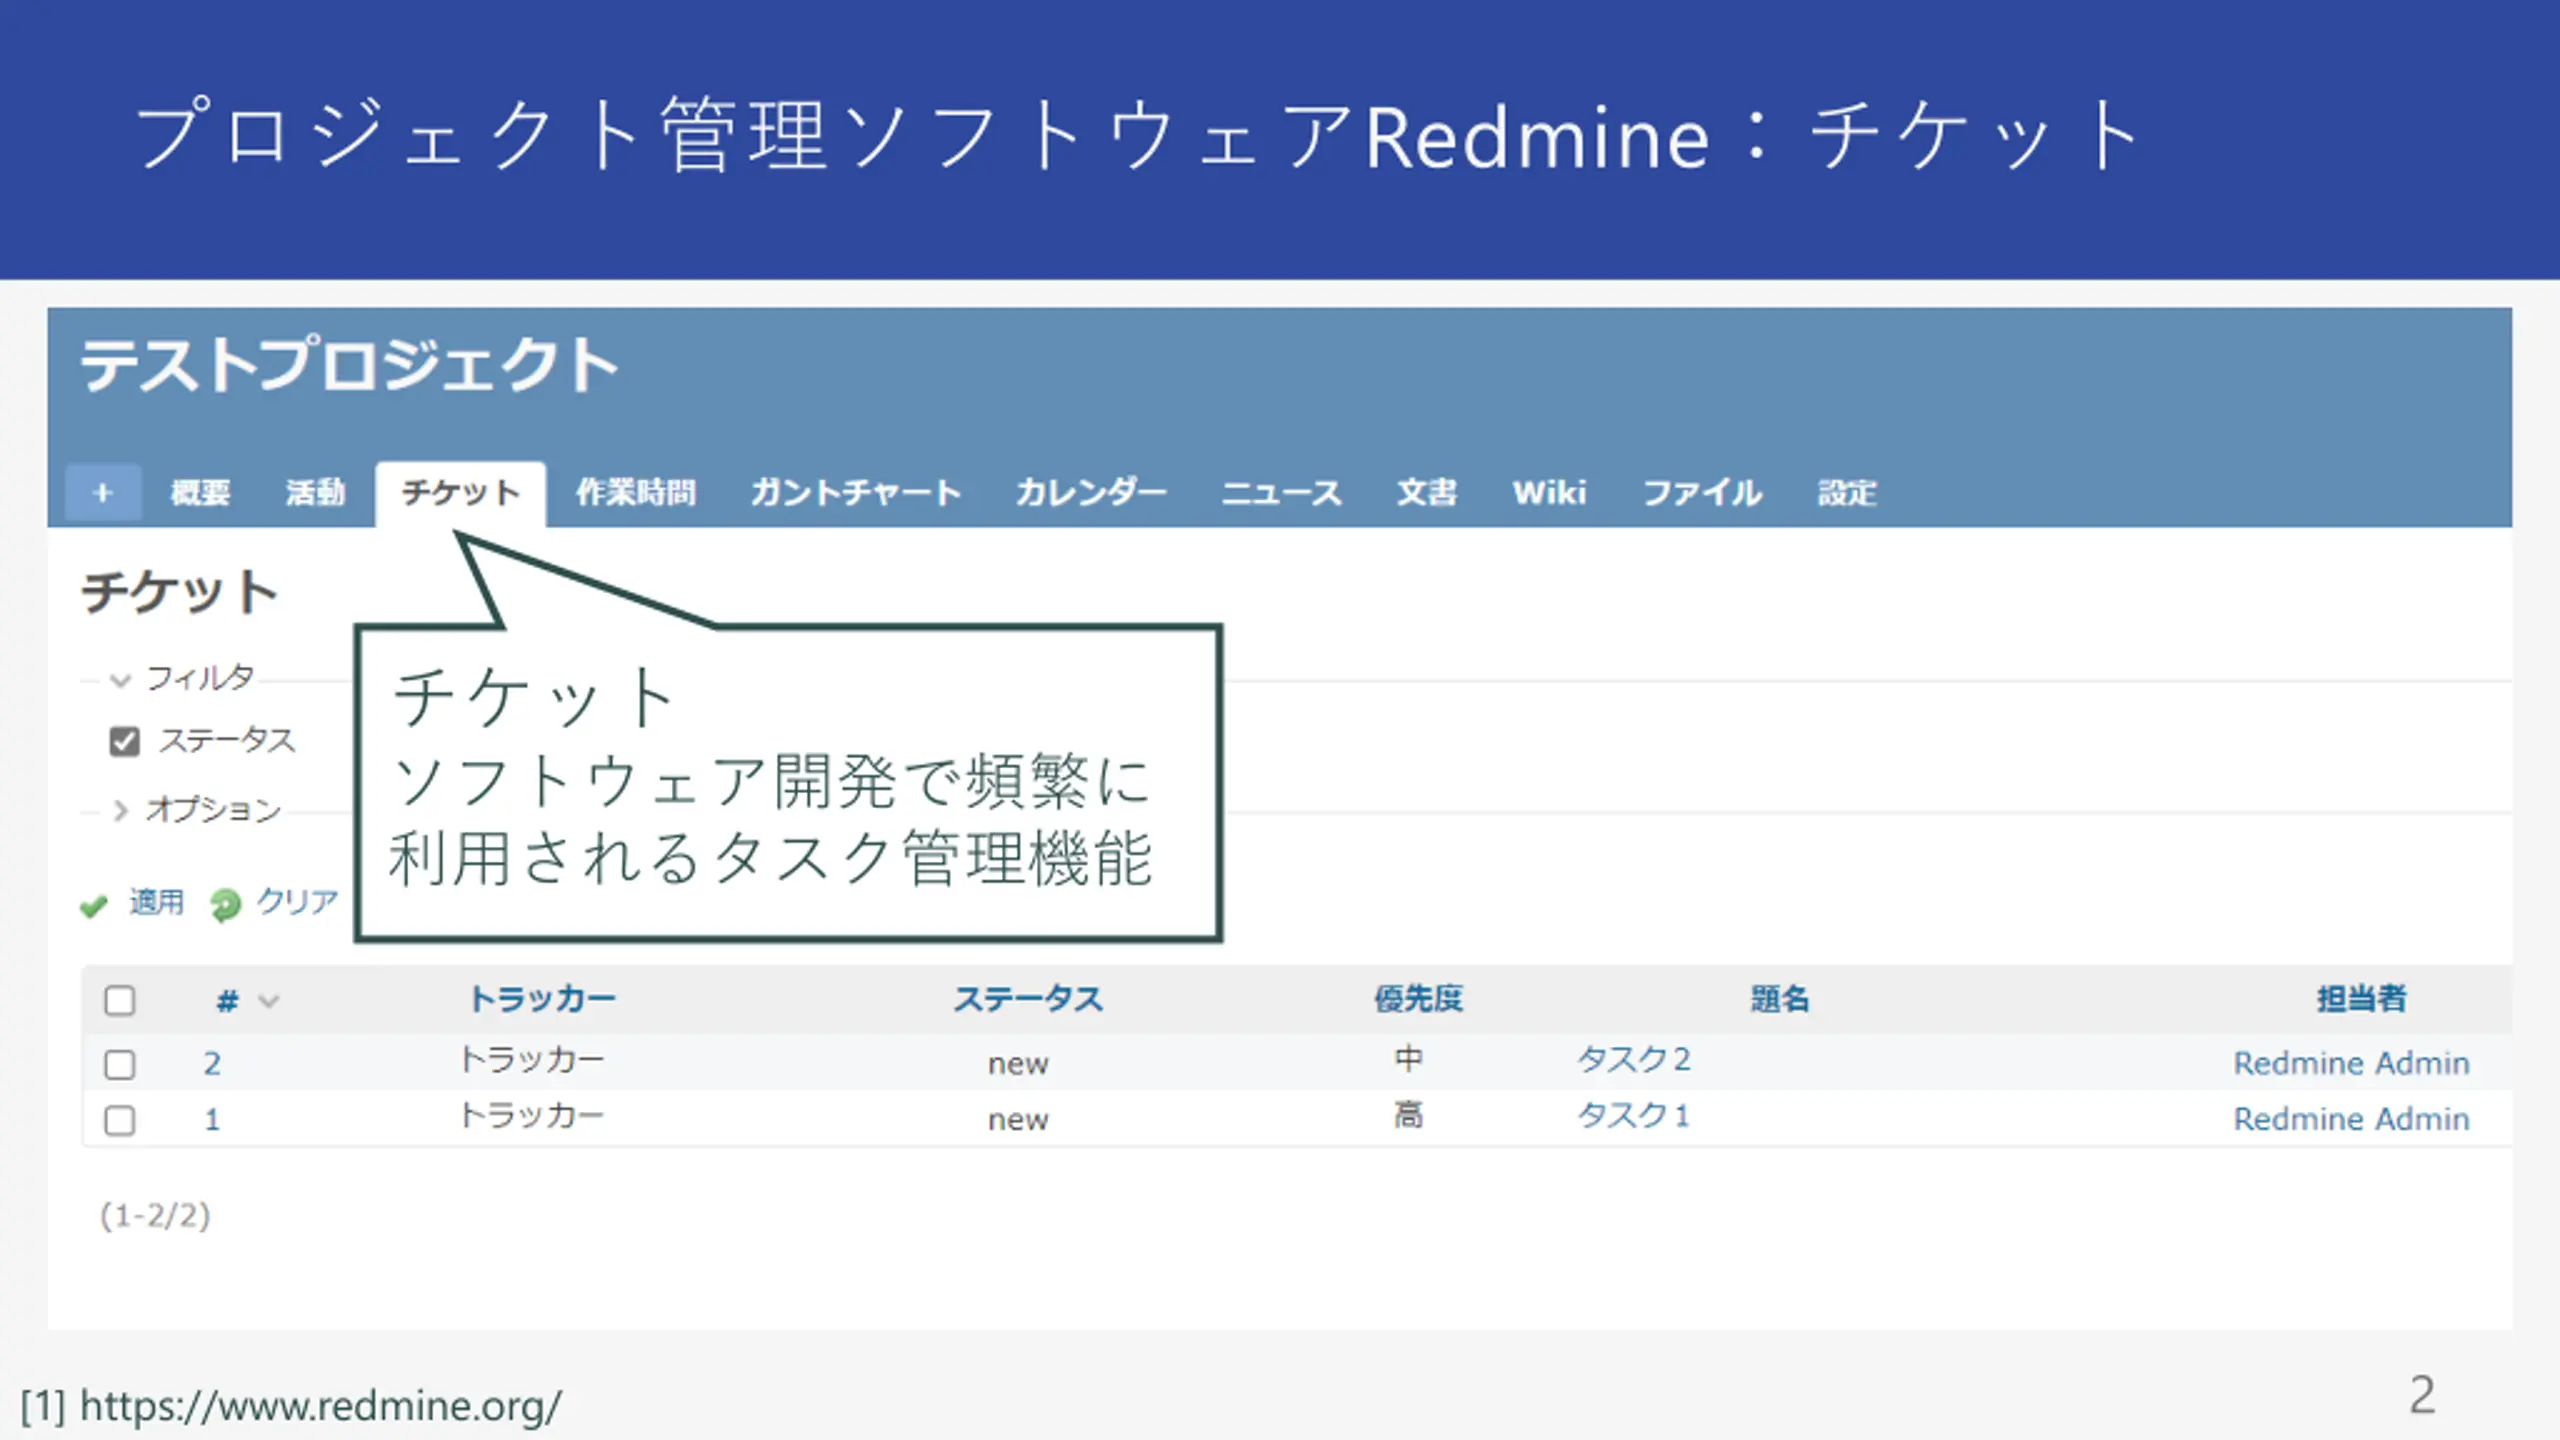2560x1440 pixels.
Task: Click the 高 priority cell
Action: 1408,1115
